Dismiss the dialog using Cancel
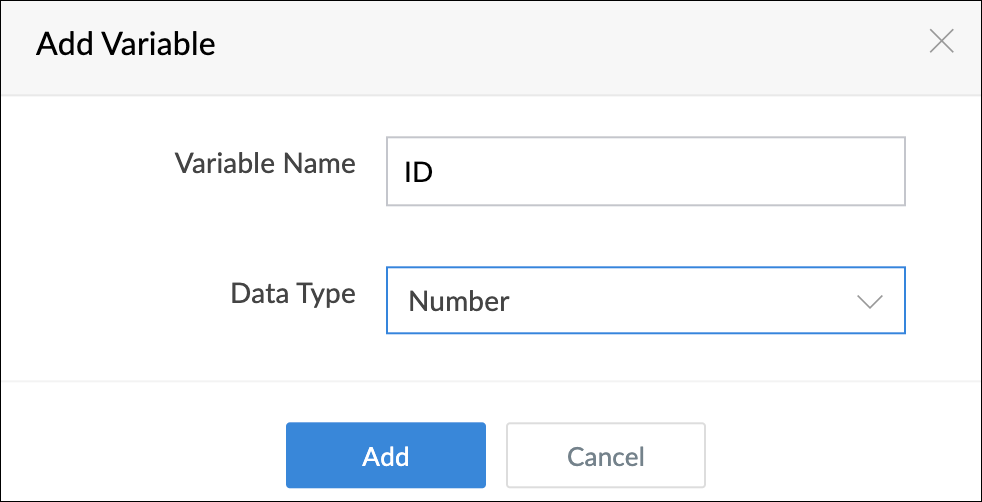Viewport: 982px width, 502px height. point(606,456)
